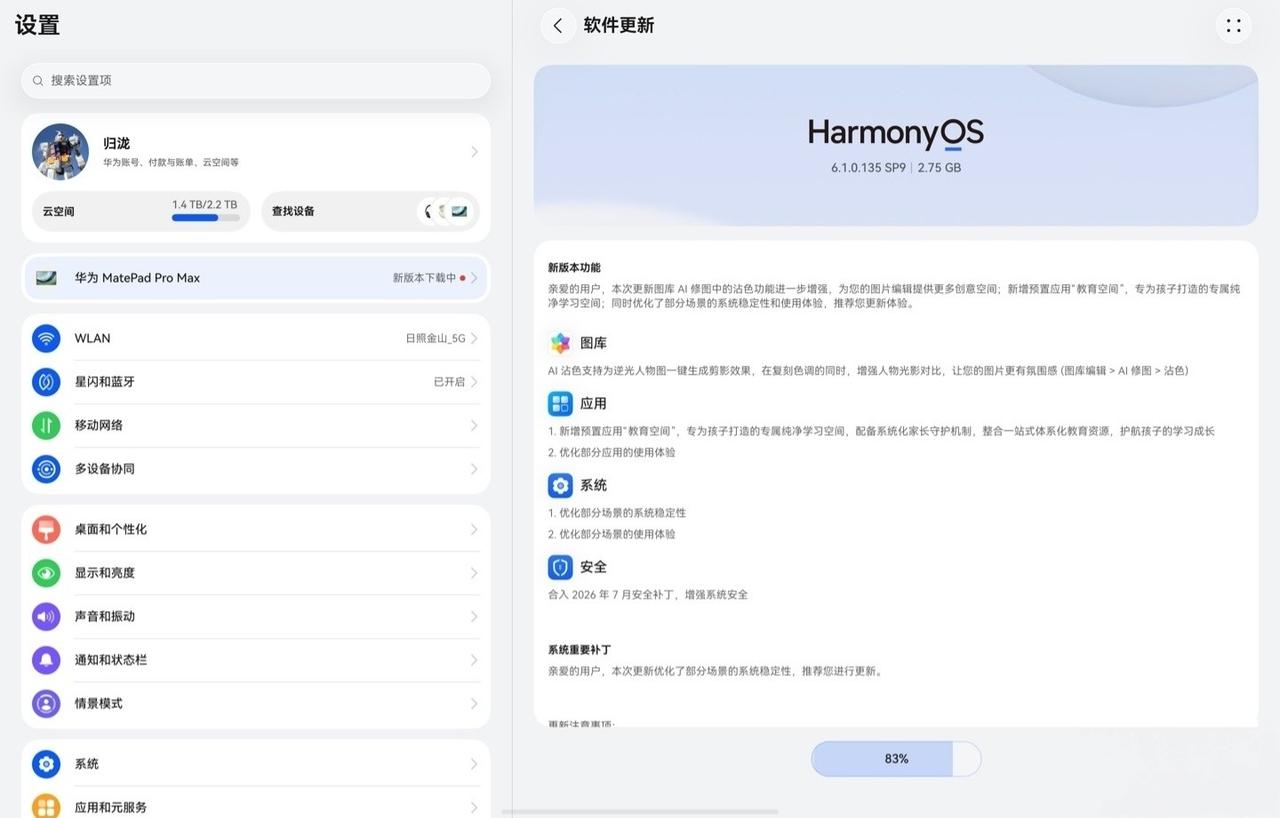Image resolution: width=1280 pixels, height=818 pixels.
Task: Click the 系统 gear icon in sidebar
Action: point(46,764)
